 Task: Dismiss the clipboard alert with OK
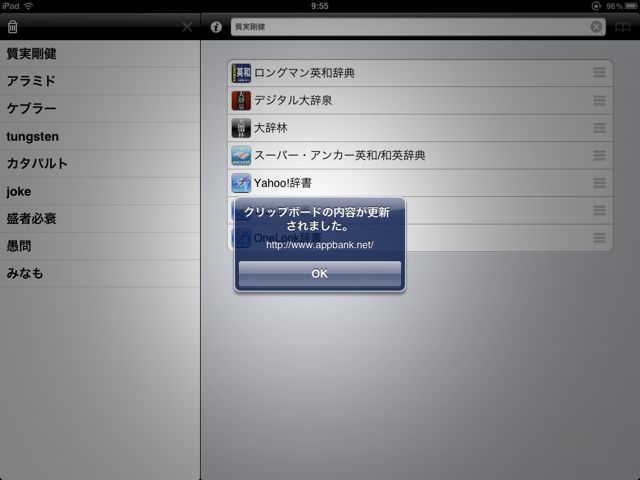pos(320,273)
